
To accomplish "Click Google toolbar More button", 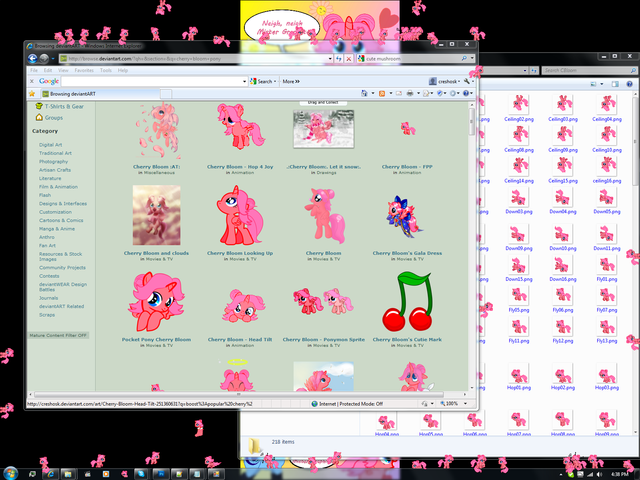I will point(291,81).
